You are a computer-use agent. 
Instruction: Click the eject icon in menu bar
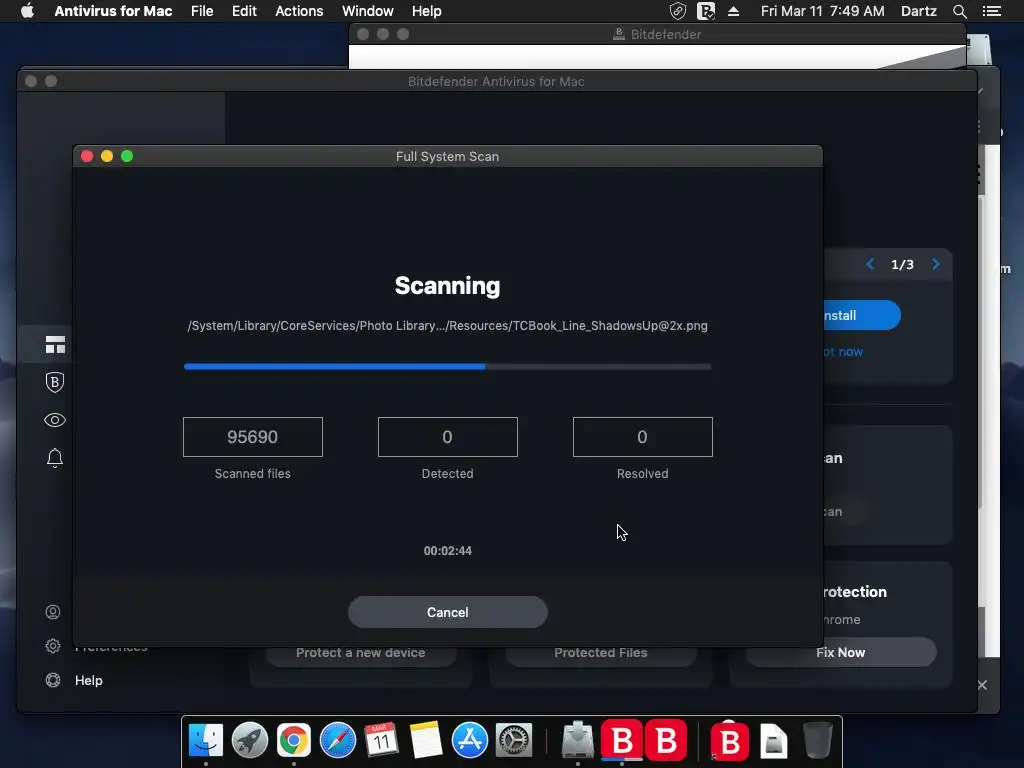pos(733,11)
